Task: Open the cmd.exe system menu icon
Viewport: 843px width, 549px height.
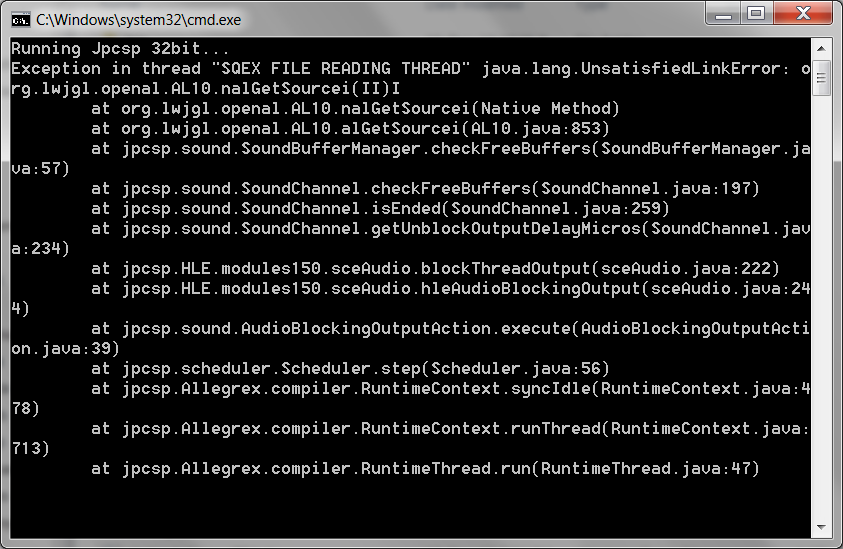Action: pyautogui.click(x=19, y=19)
